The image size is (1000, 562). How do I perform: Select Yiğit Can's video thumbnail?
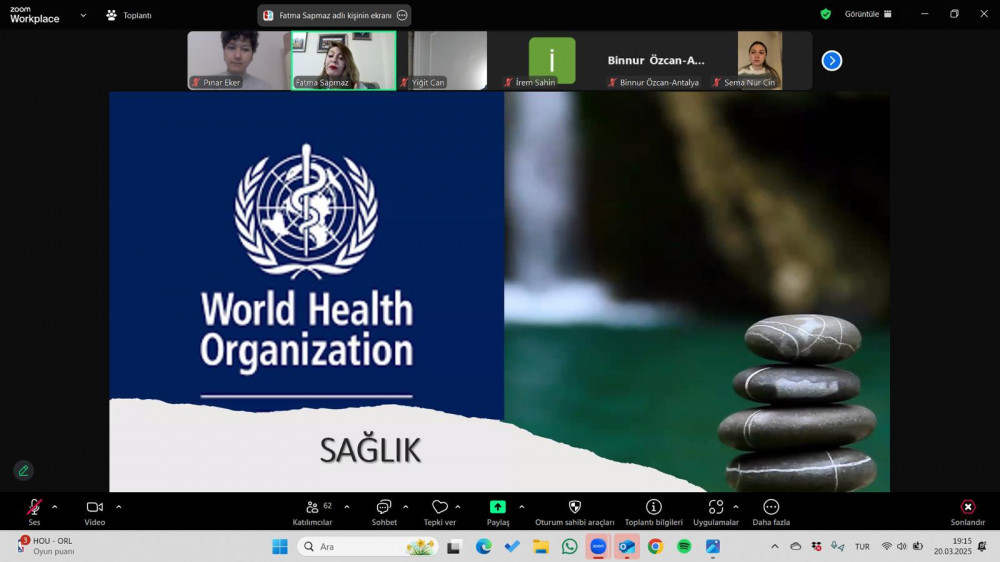[443, 61]
